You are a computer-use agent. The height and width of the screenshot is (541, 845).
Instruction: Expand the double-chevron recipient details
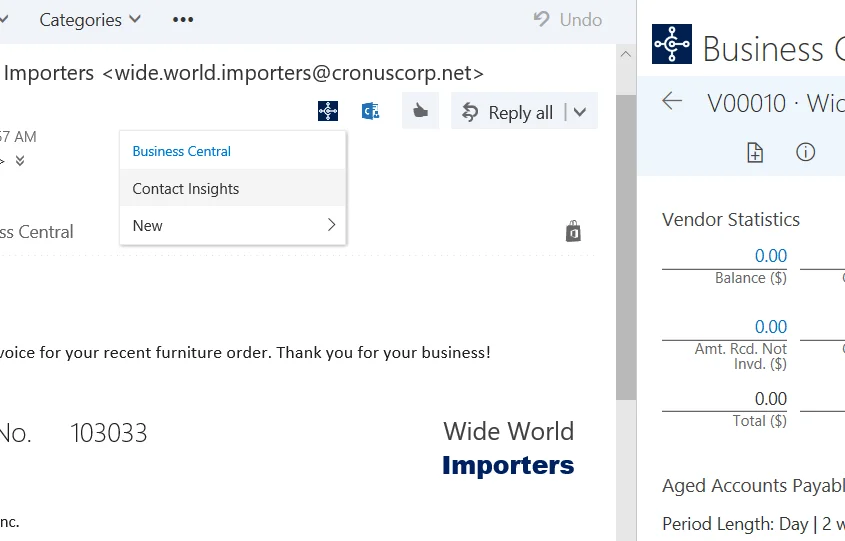click(20, 161)
